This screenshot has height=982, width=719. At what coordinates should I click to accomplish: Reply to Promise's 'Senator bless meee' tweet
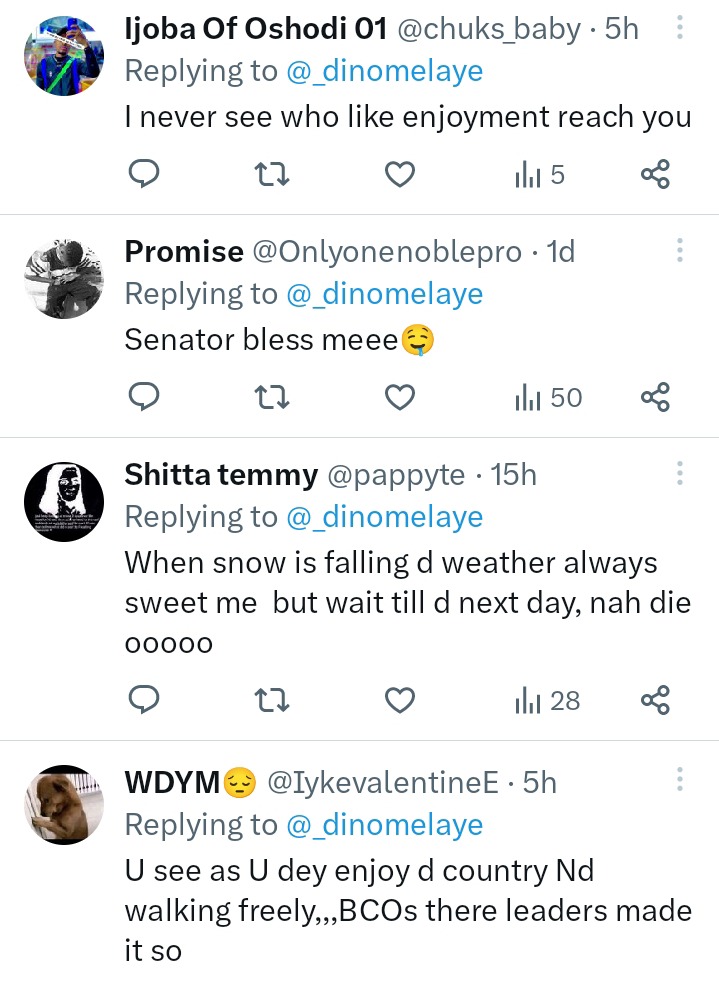(146, 398)
